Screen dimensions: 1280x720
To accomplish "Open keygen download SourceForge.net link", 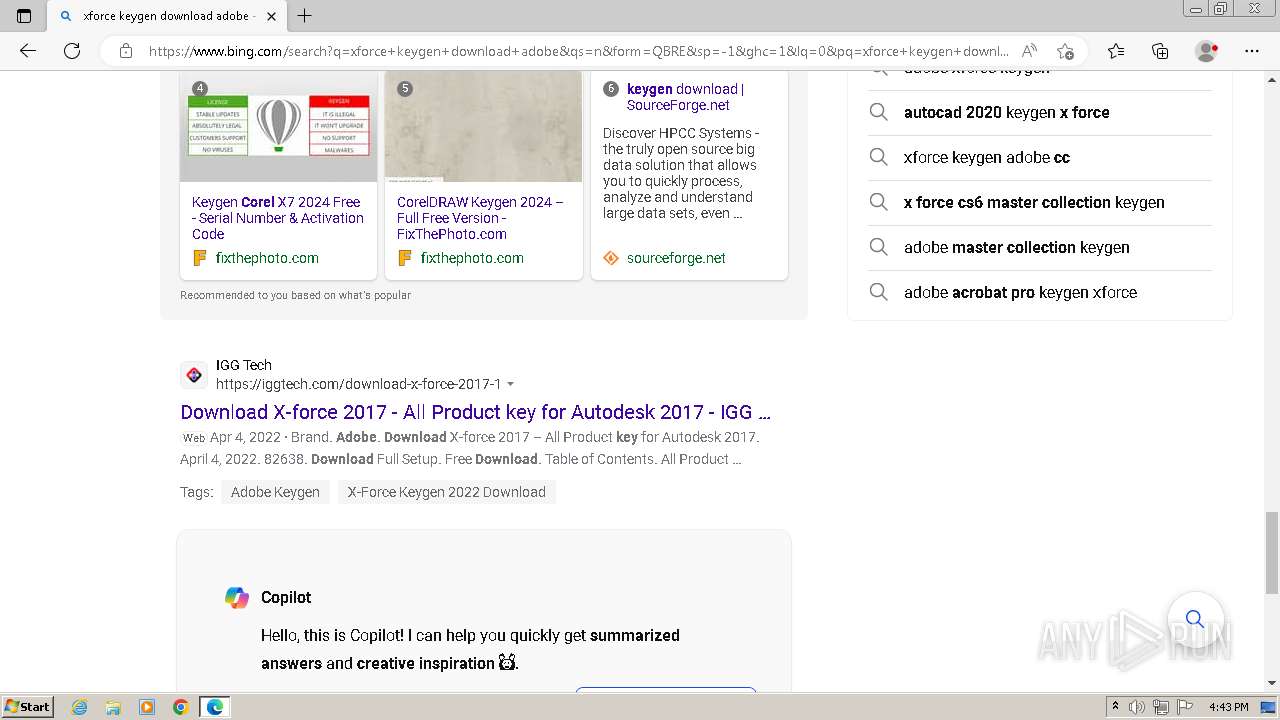I will click(x=685, y=97).
